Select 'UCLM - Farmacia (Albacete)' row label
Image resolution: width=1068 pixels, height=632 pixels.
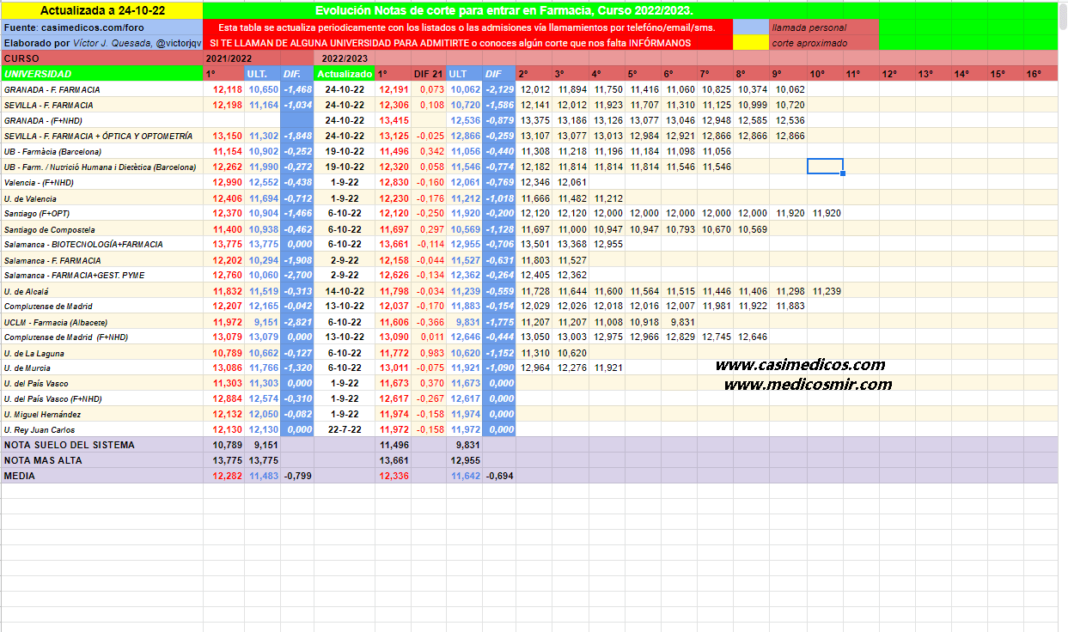click(x=56, y=322)
